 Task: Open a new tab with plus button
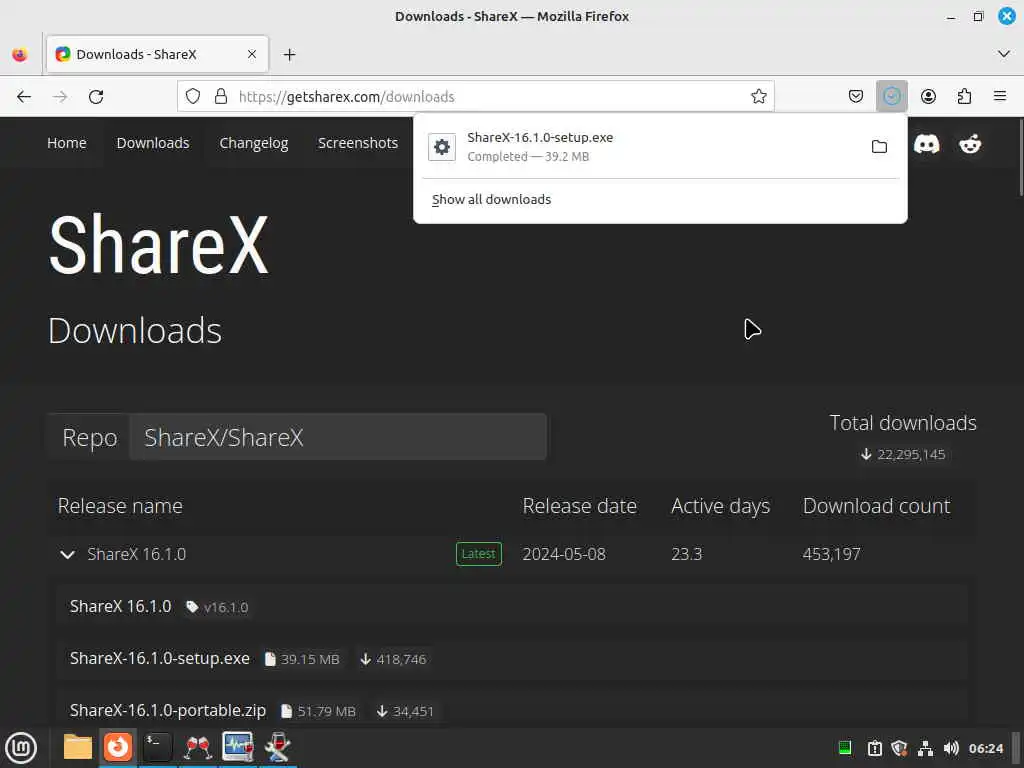(x=289, y=55)
